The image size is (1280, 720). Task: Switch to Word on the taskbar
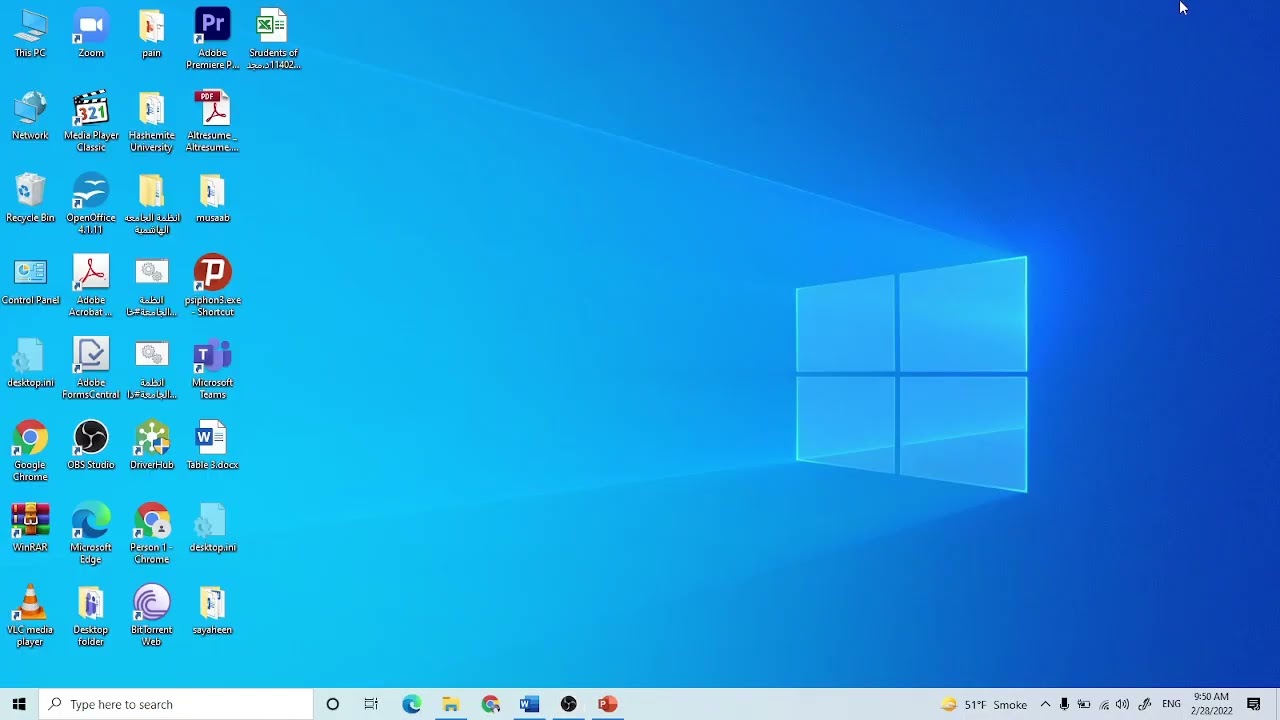click(x=529, y=704)
